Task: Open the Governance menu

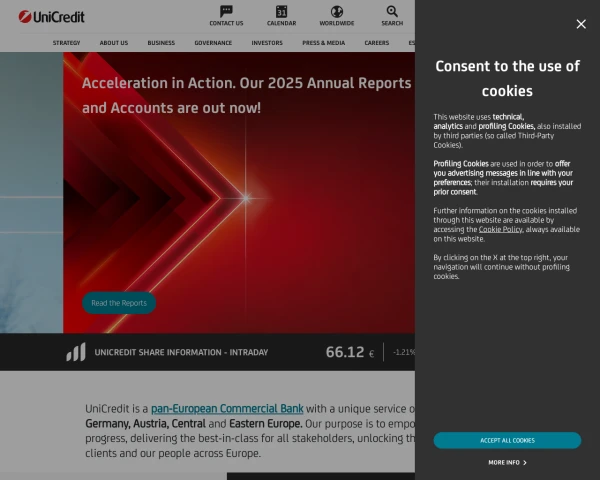Action: 213,42
